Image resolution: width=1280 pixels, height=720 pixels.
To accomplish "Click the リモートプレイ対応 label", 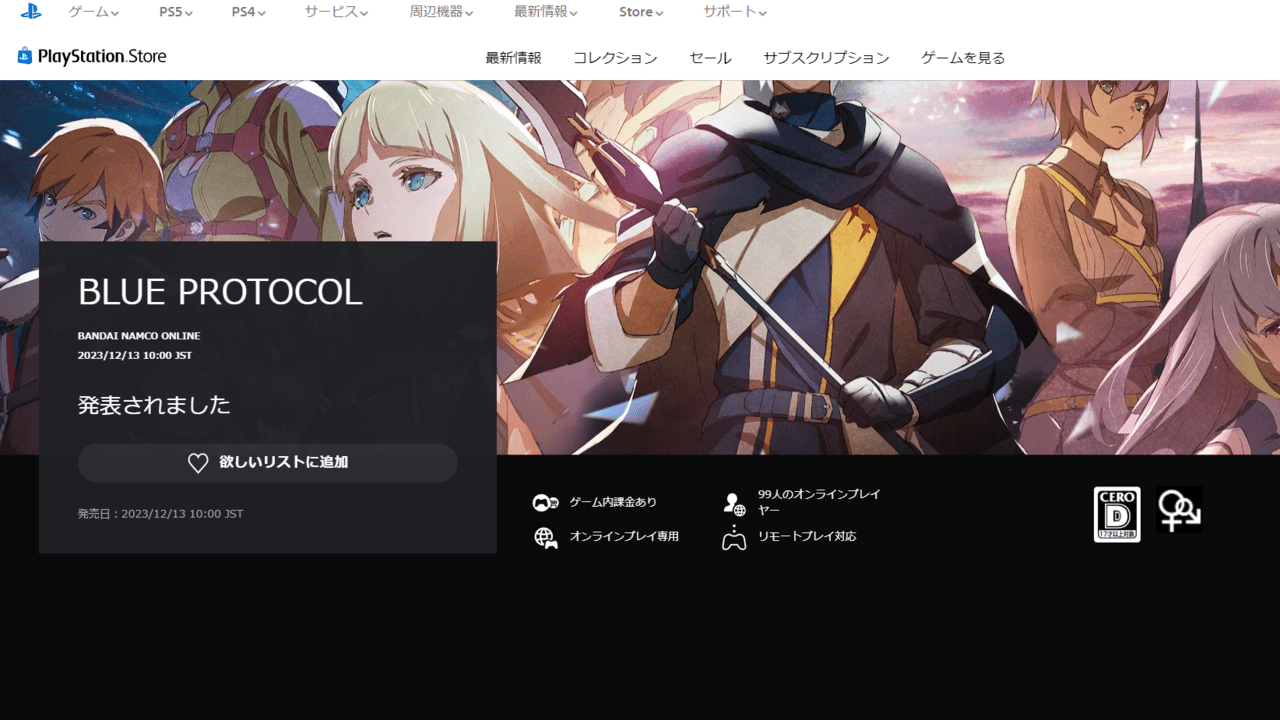I will tap(807, 537).
